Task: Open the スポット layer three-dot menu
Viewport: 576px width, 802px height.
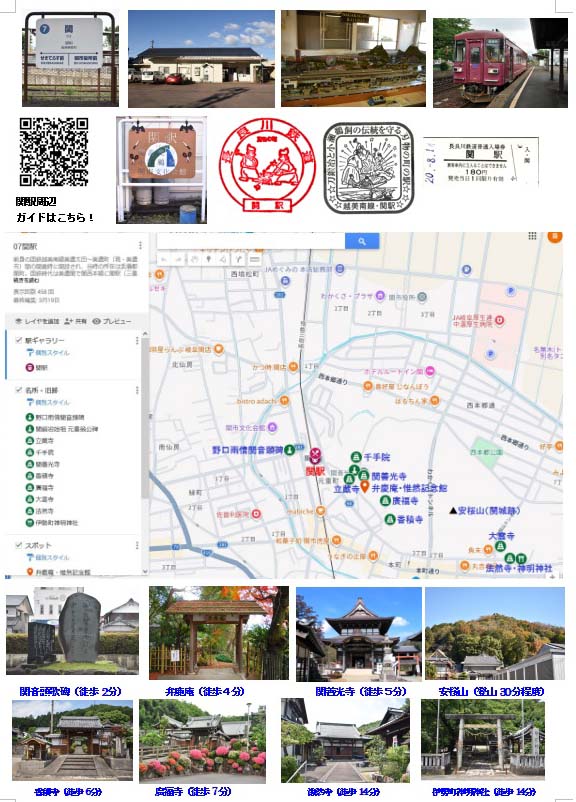Action: (137, 545)
